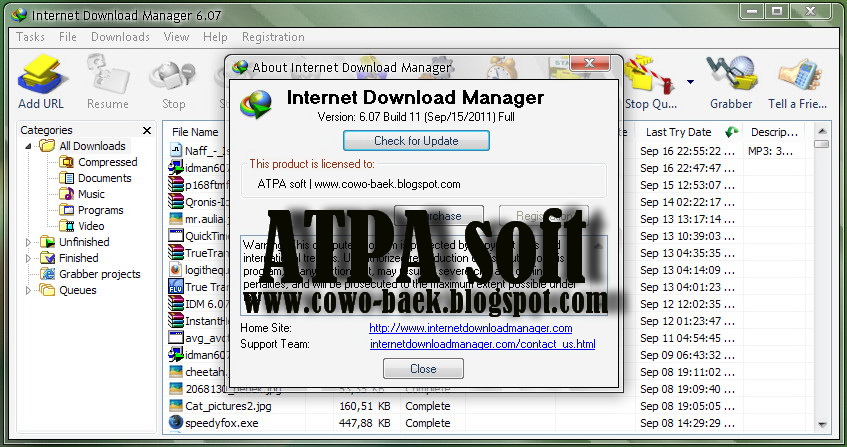This screenshot has width=847, height=447.
Task: Sort by the Last Try Date column header
Action: [678, 132]
